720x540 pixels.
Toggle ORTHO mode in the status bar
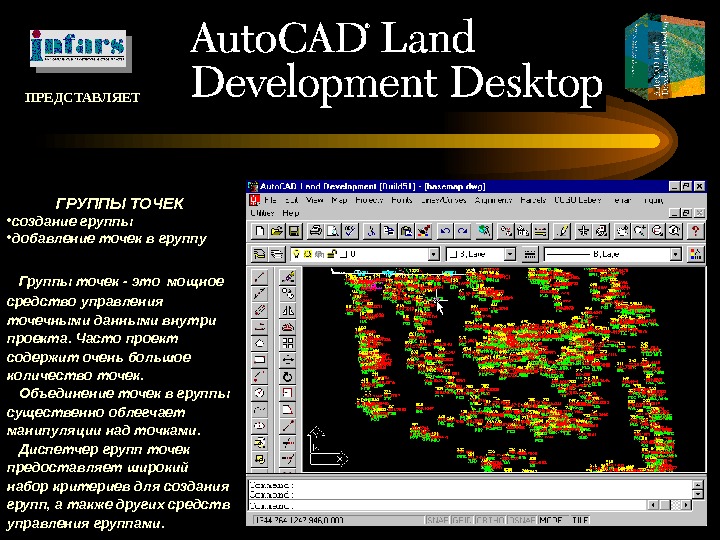(490, 520)
